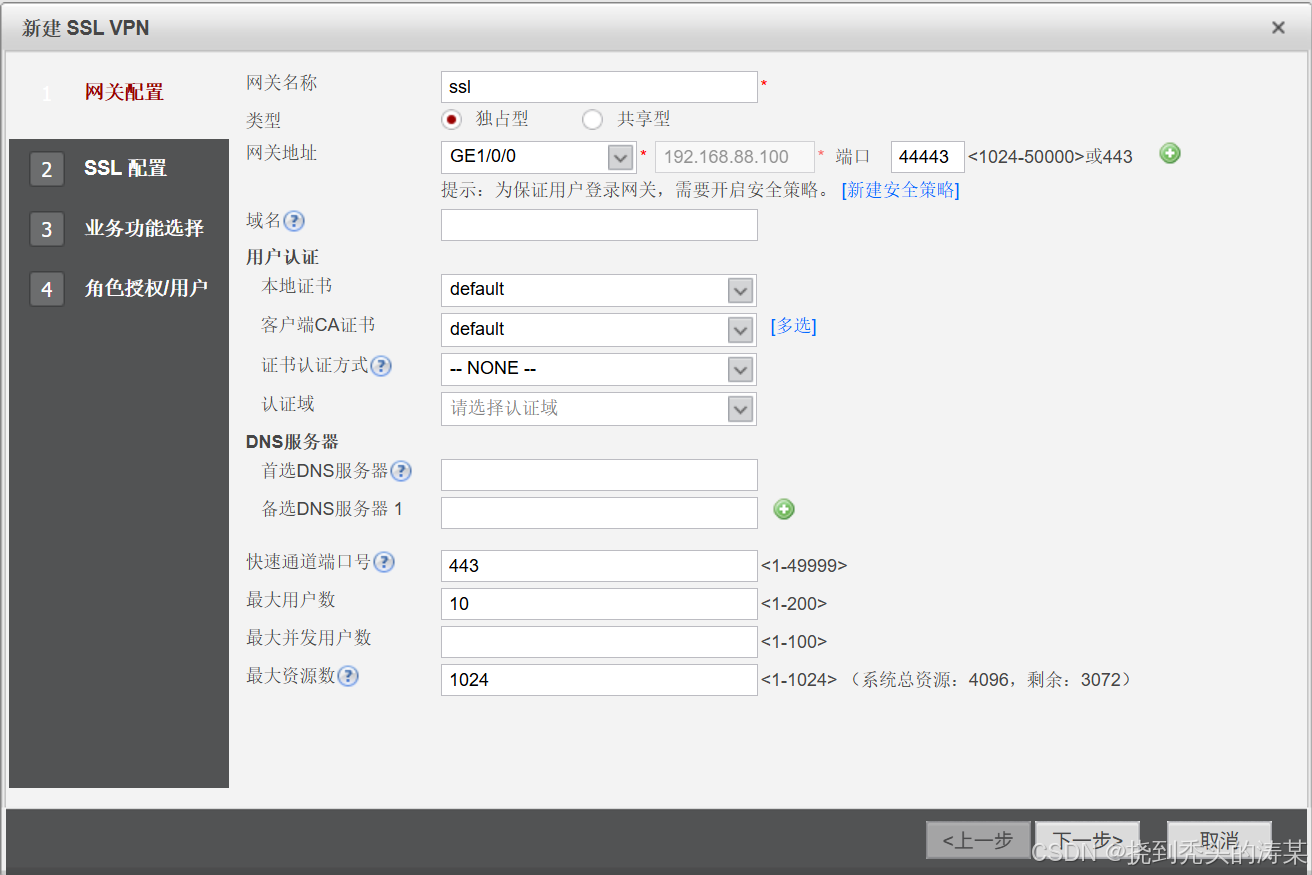The height and width of the screenshot is (875, 1312).
Task: Open help icon beside 最大资源数
Action: 348,676
